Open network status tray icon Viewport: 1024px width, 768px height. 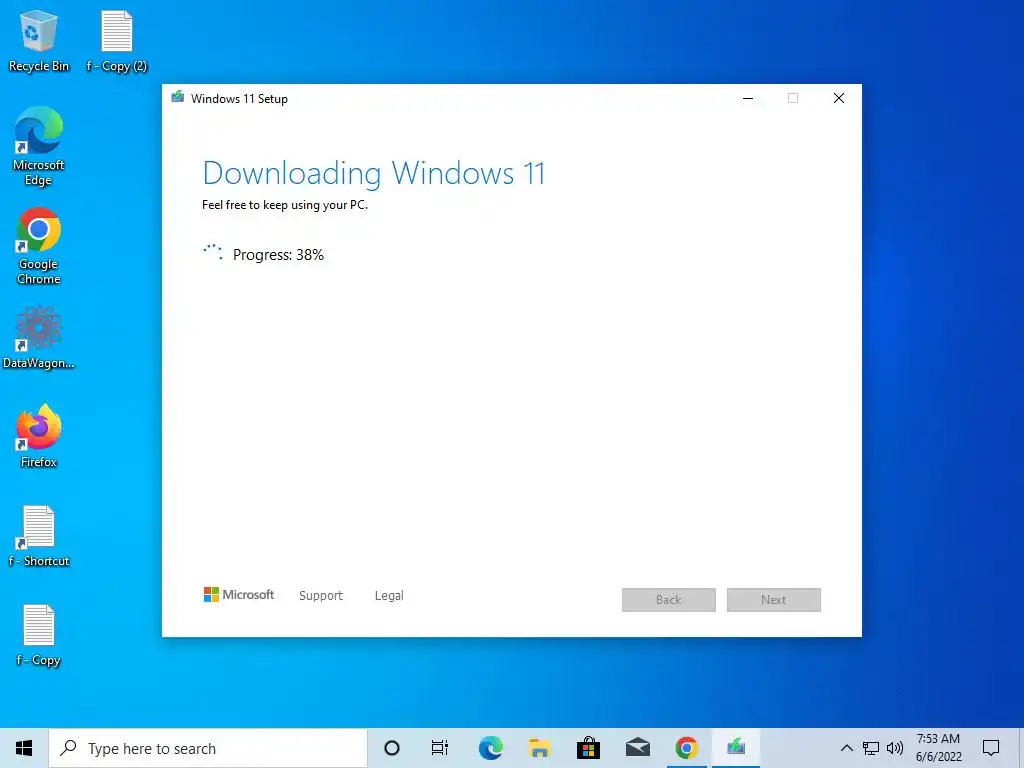click(x=871, y=748)
